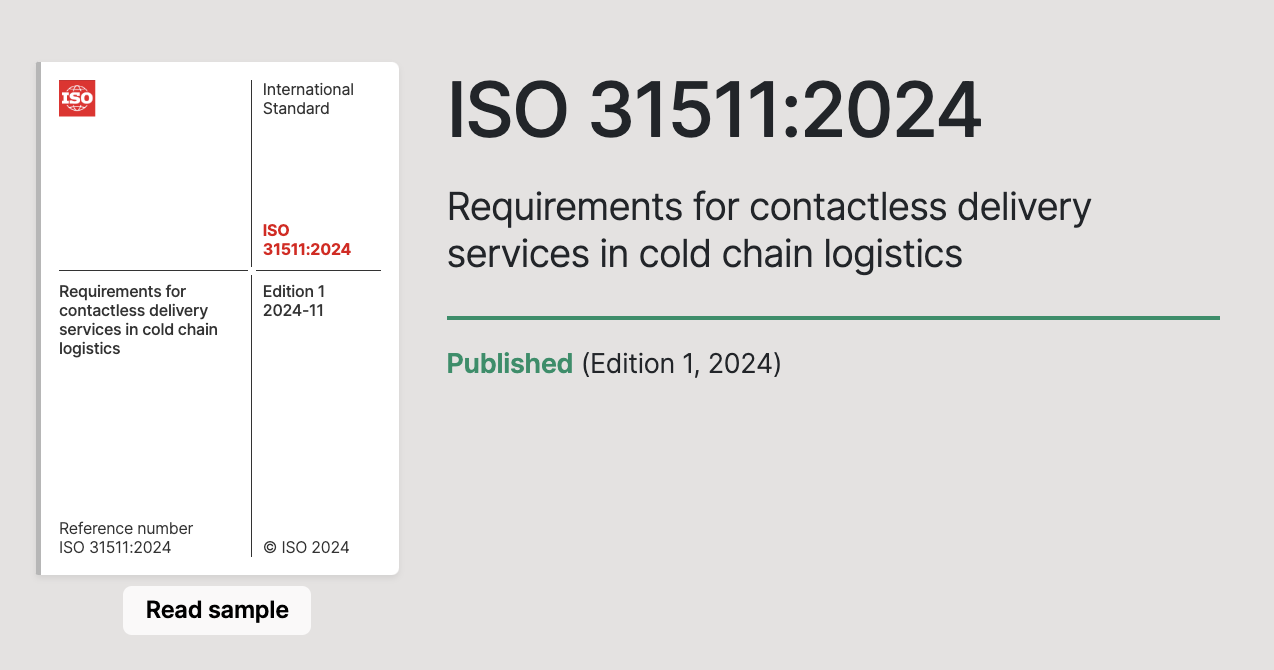The height and width of the screenshot is (670, 1274).
Task: Click the red ISO logo on cover
Action: (x=77, y=98)
